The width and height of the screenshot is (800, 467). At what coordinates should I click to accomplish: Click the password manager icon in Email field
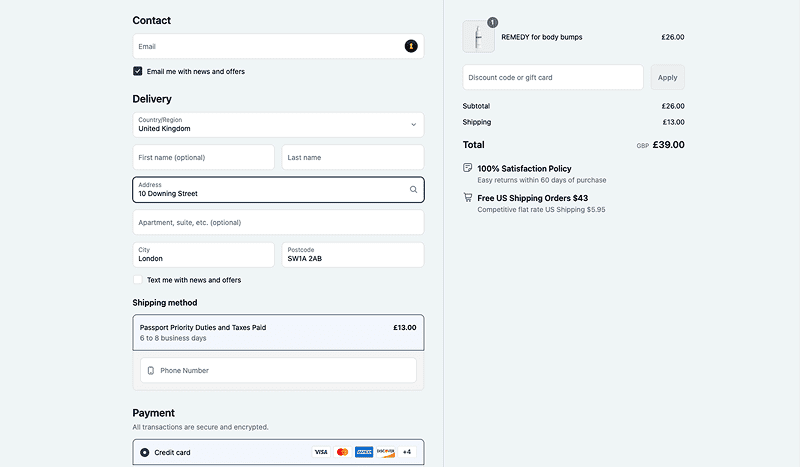pyautogui.click(x=410, y=46)
